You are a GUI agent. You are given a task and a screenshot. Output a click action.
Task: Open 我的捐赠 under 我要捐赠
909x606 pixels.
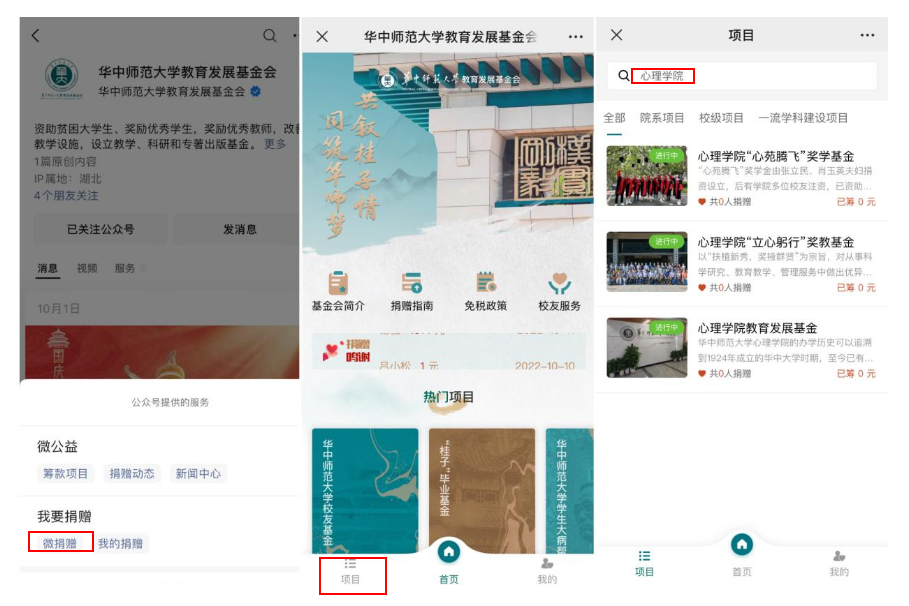click(x=120, y=543)
